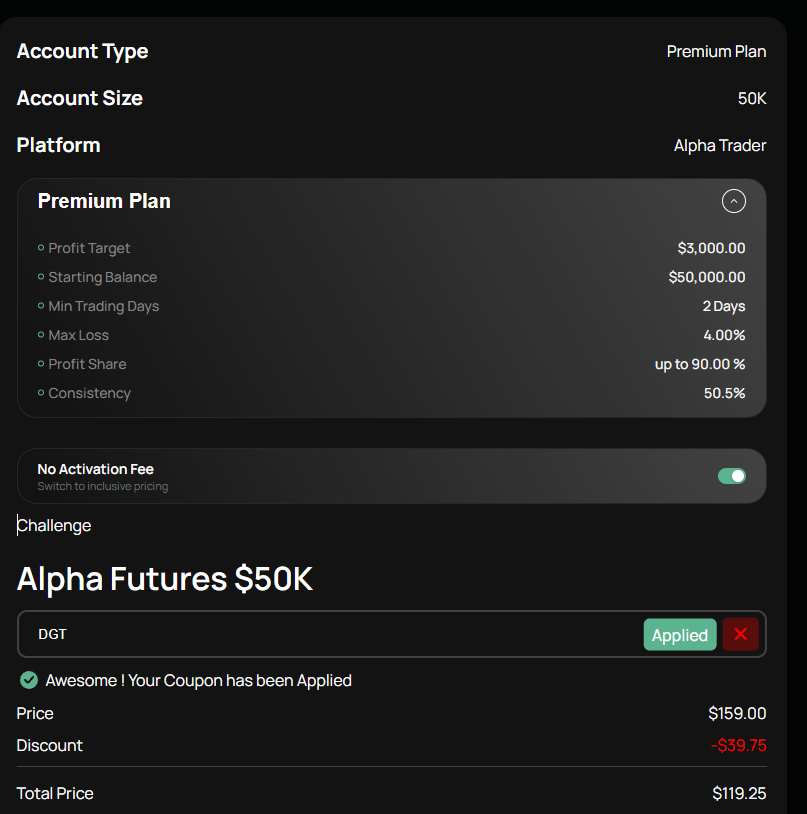Click the "Switch to inclusive pricing" subtitle
Image resolution: width=807 pixels, height=814 pixels.
(x=103, y=486)
